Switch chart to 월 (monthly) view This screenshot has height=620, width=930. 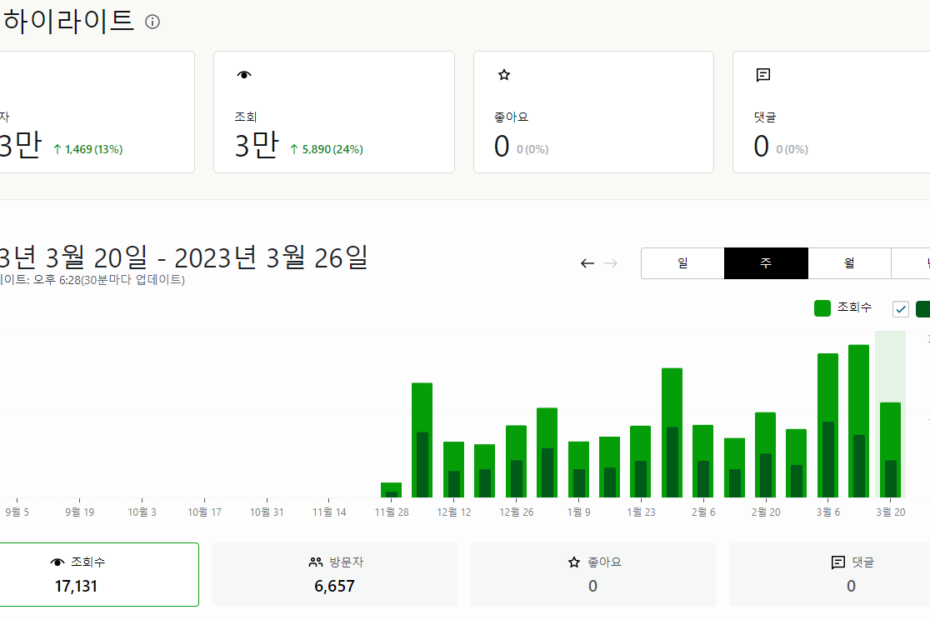(x=848, y=263)
